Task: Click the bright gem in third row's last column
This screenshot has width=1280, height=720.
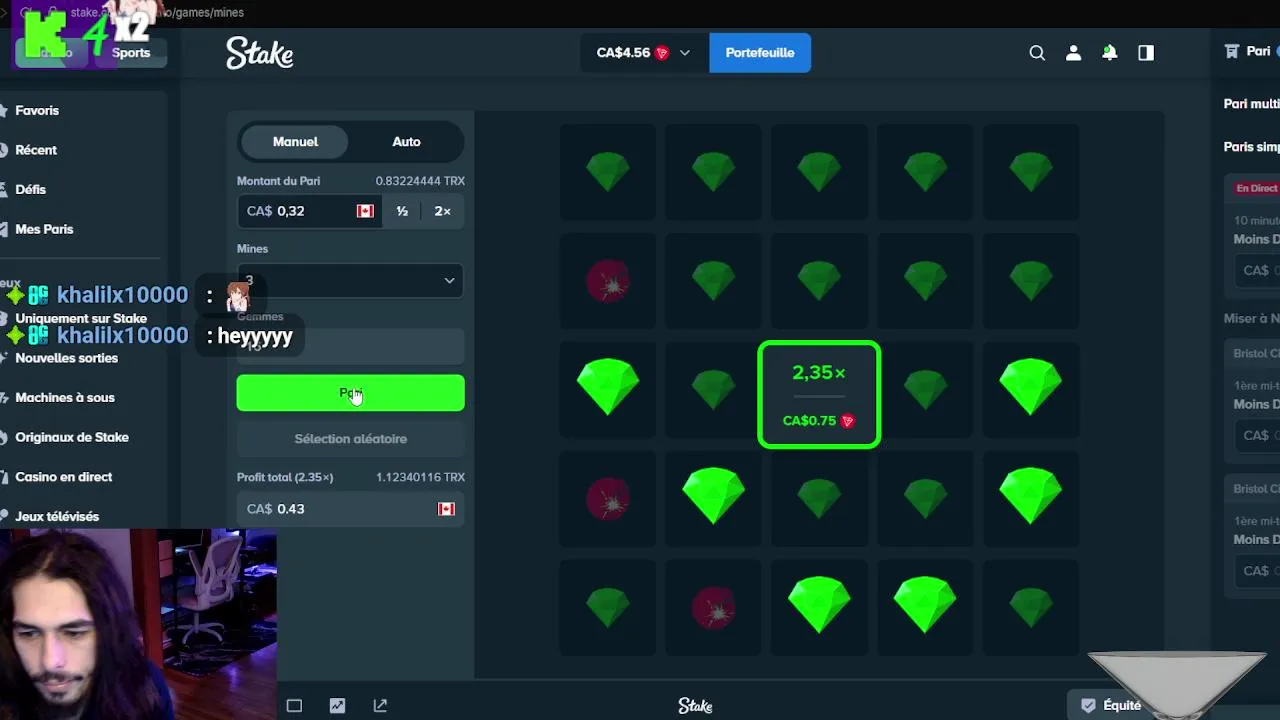Action: point(1031,389)
